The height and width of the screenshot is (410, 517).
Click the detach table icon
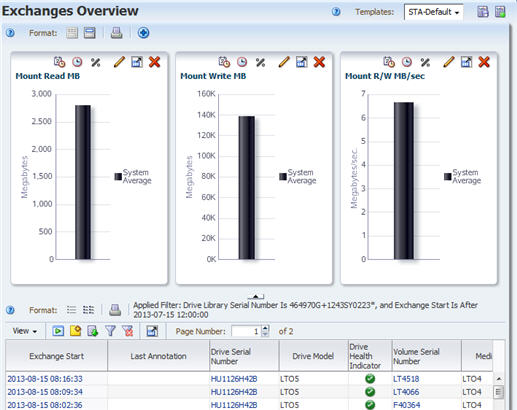pyautogui.click(x=152, y=331)
